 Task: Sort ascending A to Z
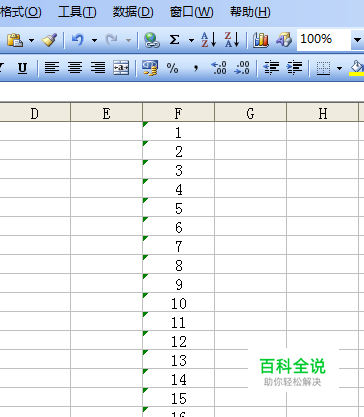click(x=209, y=40)
